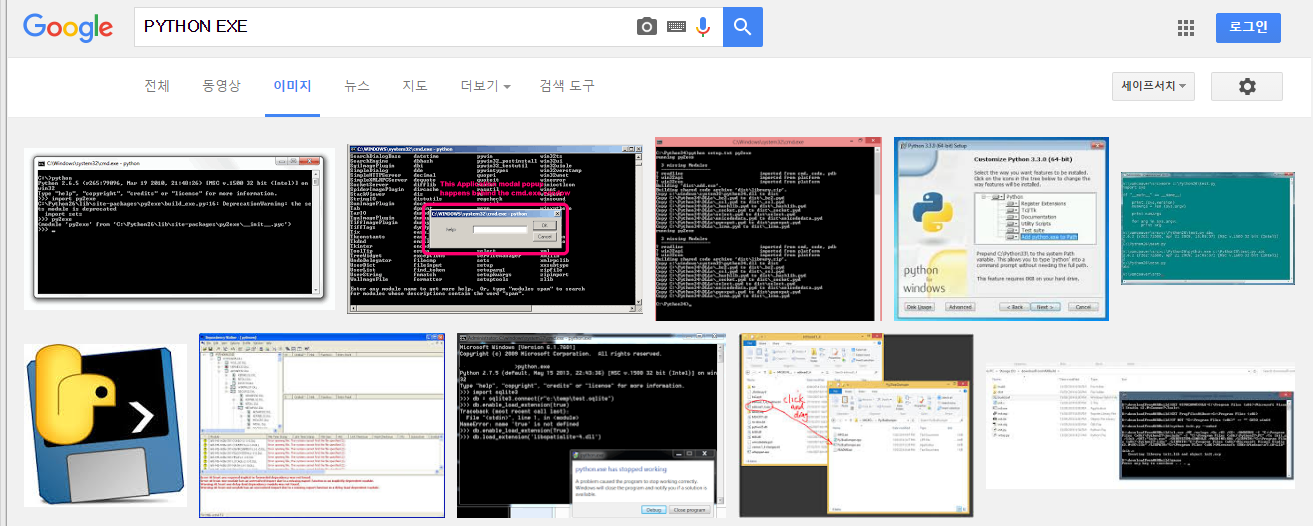The height and width of the screenshot is (526, 1313).
Task: Expand the 더보기 menu
Action: [x=485, y=86]
